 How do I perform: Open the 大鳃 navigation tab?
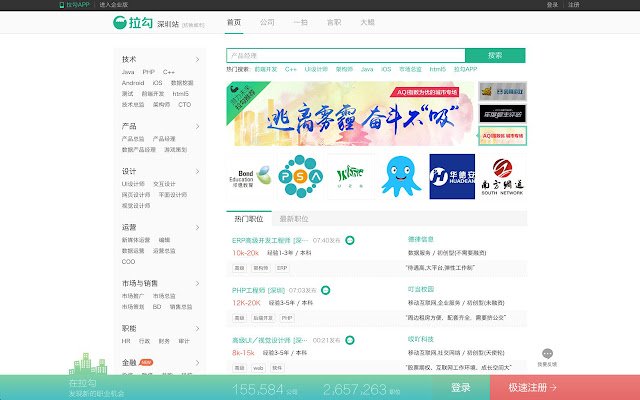tap(367, 22)
